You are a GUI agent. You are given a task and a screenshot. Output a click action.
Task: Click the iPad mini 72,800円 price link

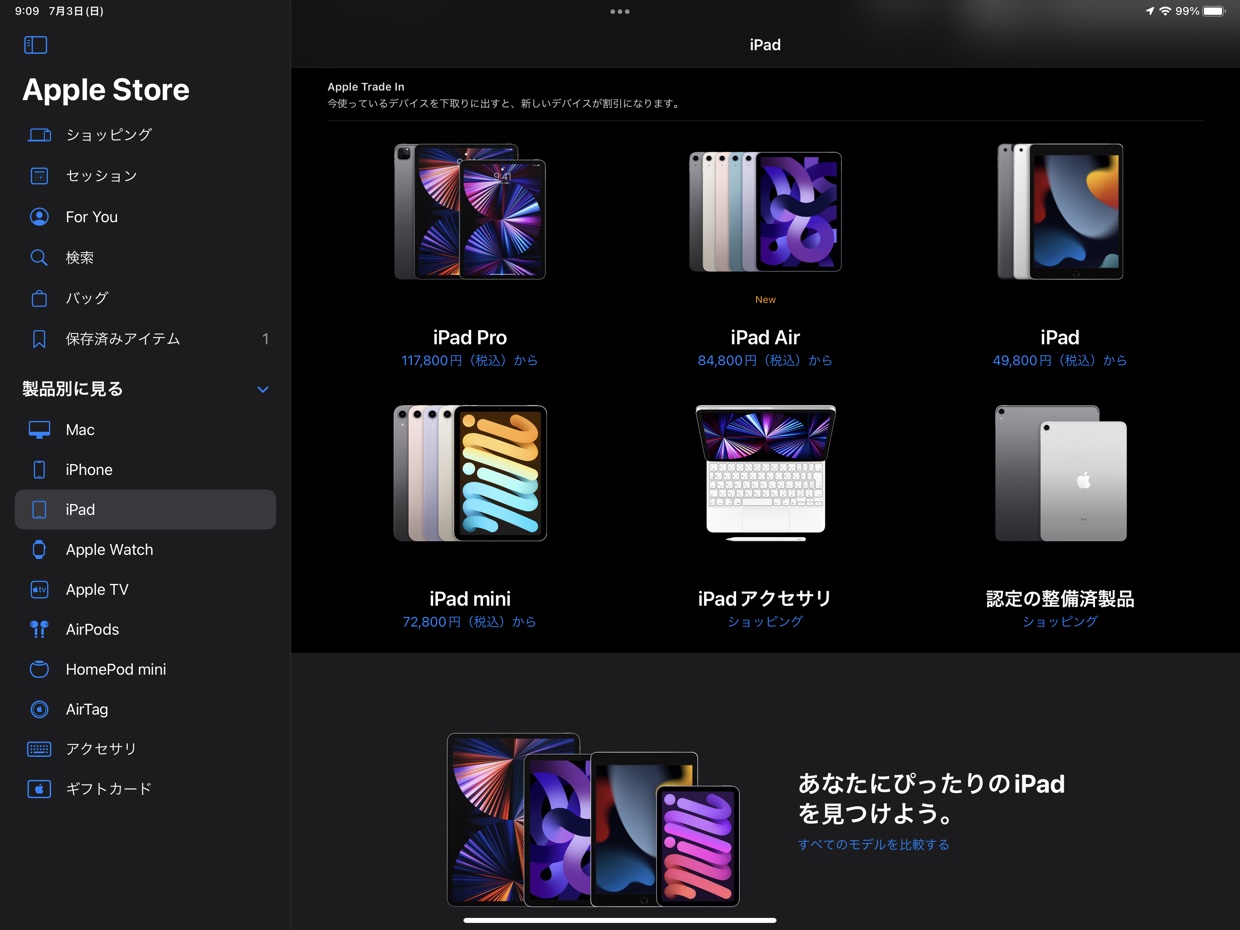tap(470, 622)
